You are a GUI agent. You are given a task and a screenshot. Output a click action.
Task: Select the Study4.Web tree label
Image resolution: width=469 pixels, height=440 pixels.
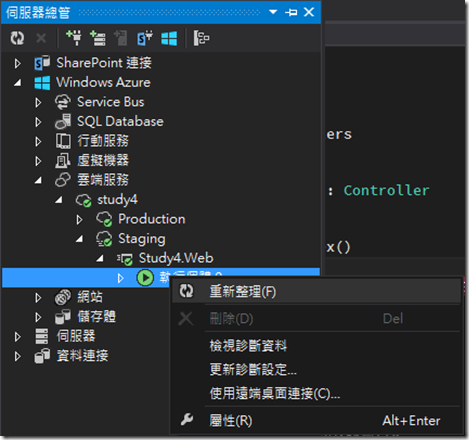176,258
